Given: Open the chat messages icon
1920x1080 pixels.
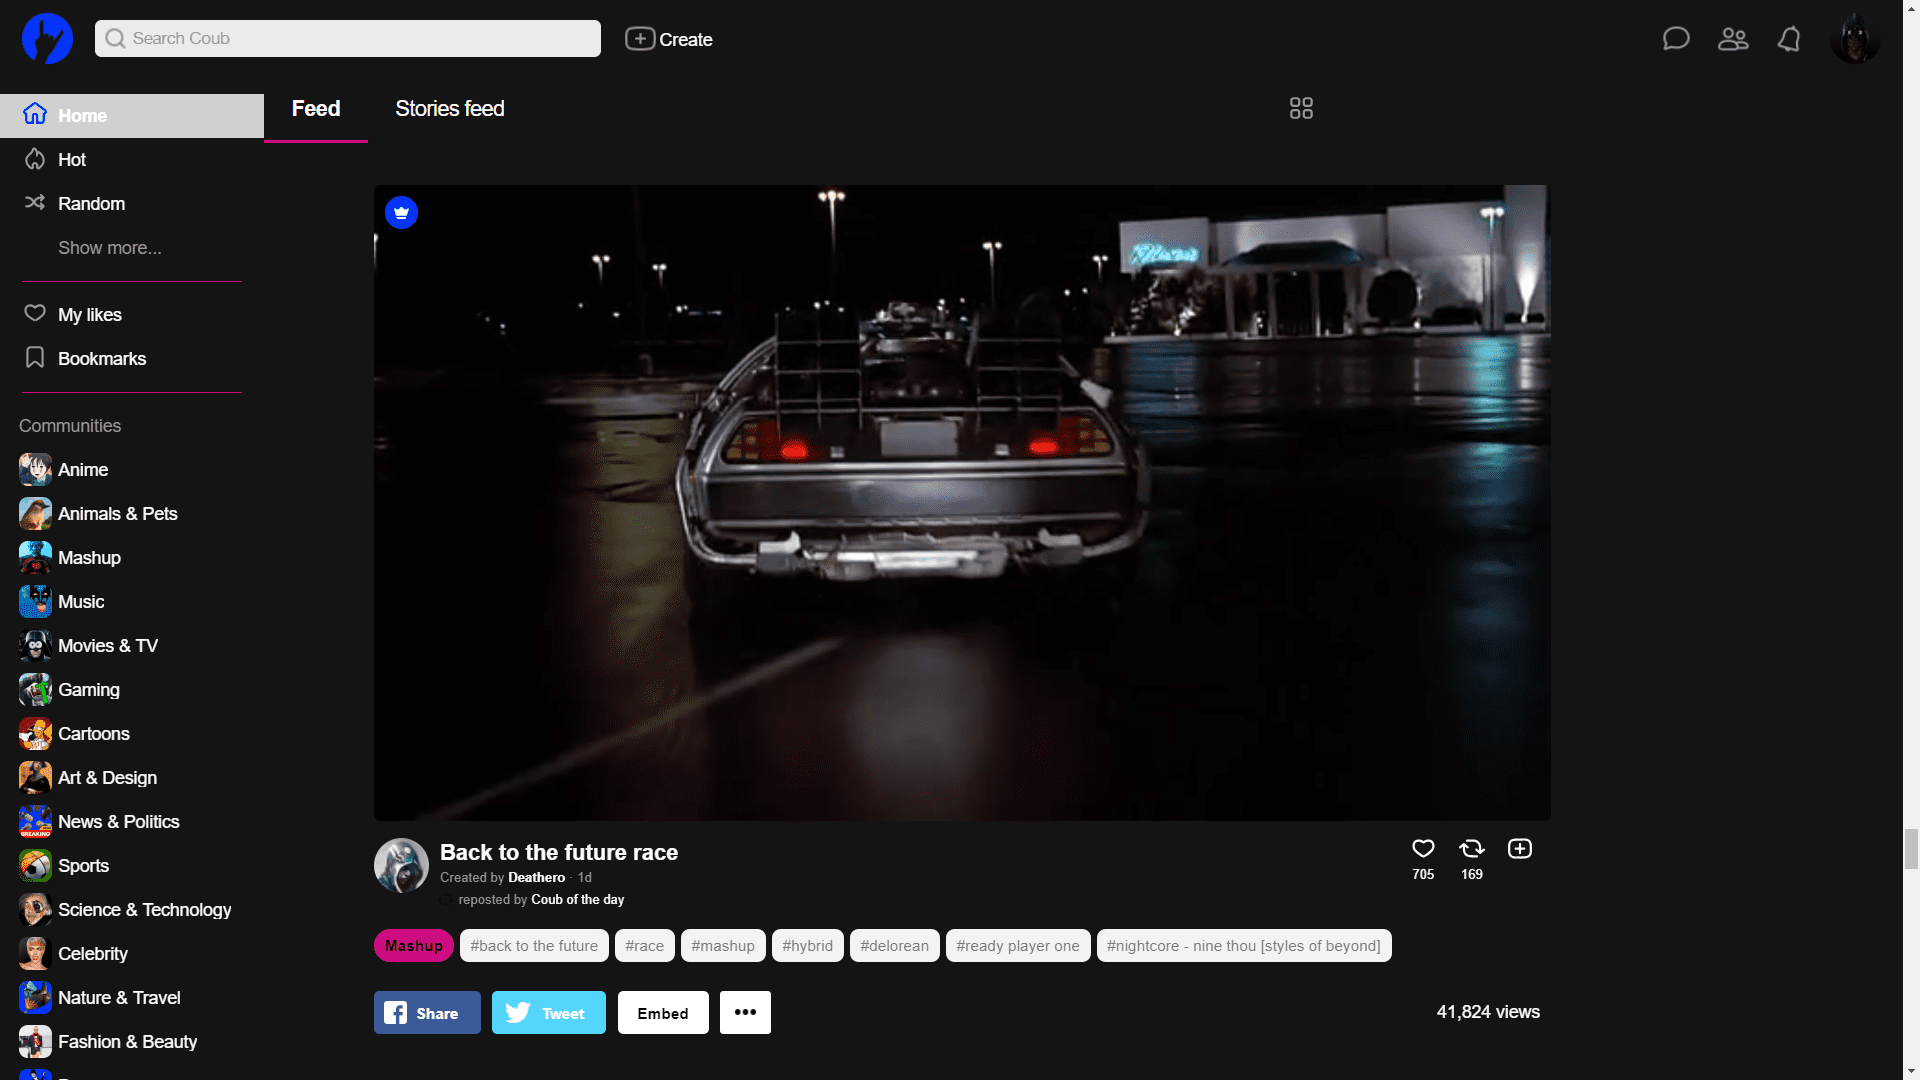Looking at the screenshot, I should coord(1676,39).
